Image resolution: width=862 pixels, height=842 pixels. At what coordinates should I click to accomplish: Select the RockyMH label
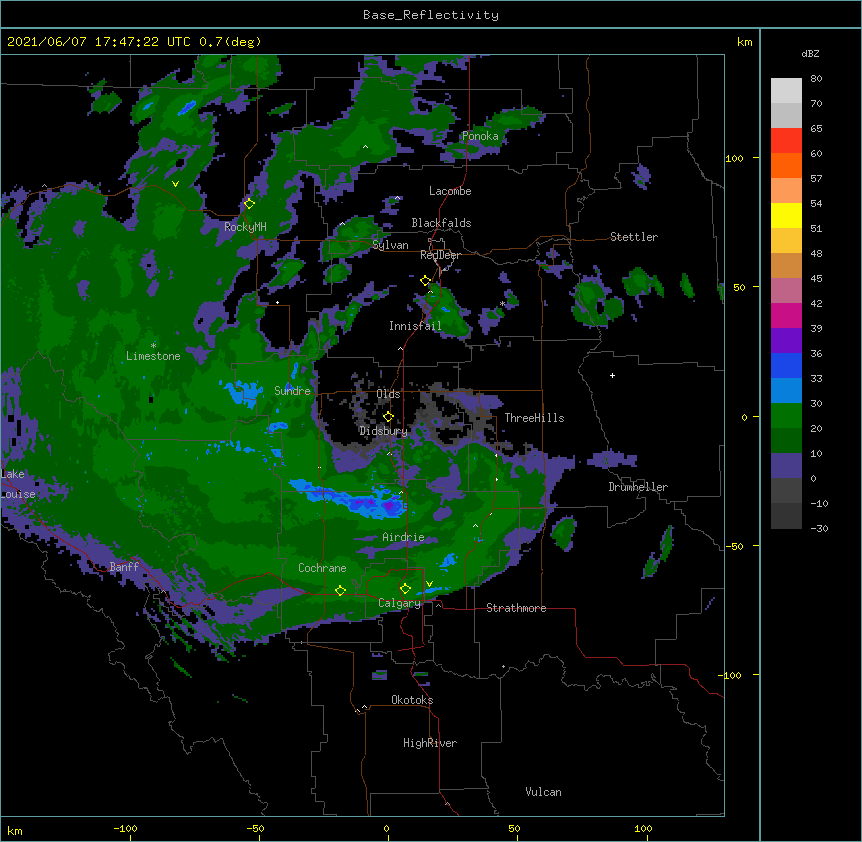tap(245, 227)
